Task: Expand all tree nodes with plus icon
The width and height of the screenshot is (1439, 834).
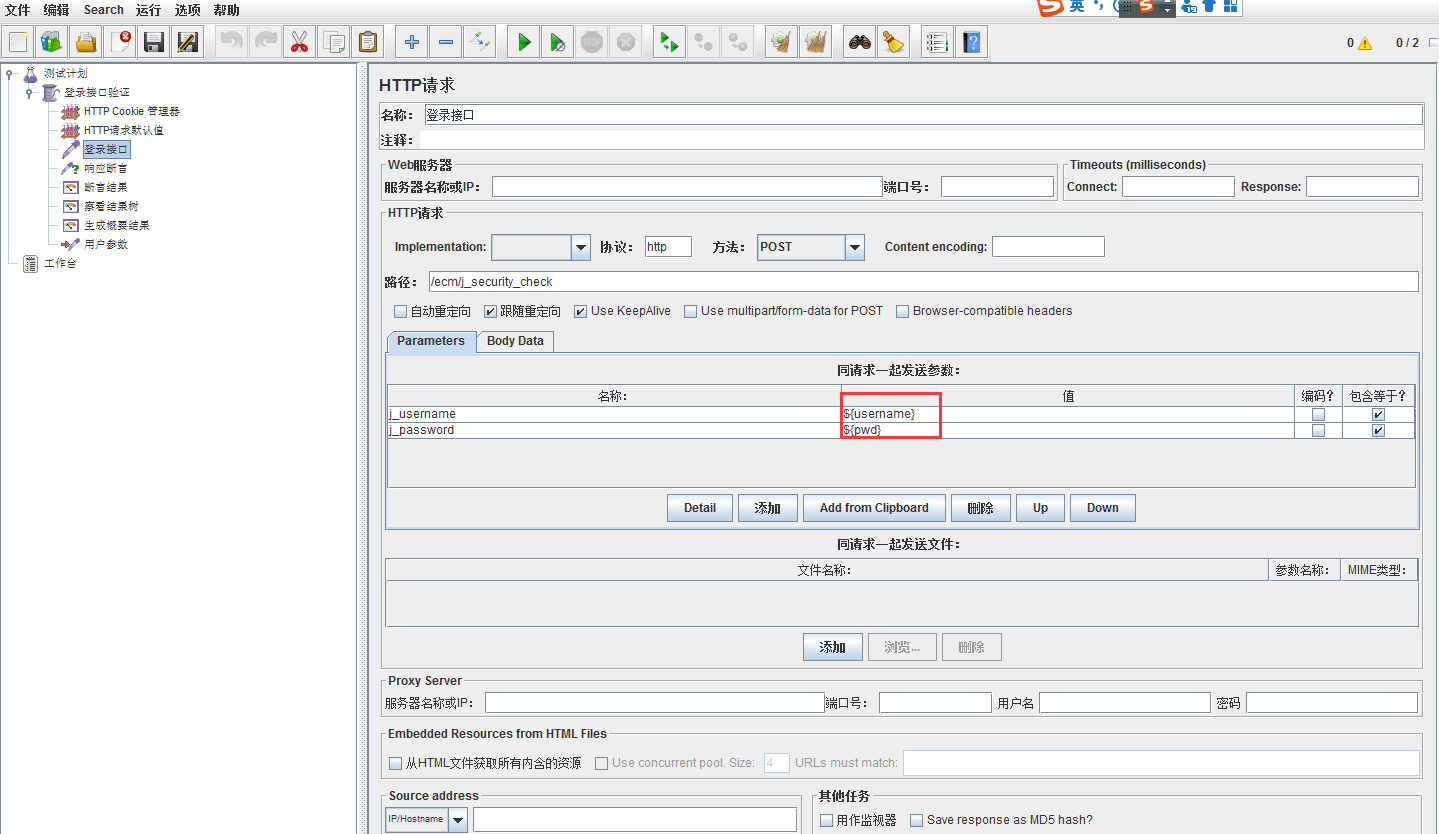Action: pos(412,42)
